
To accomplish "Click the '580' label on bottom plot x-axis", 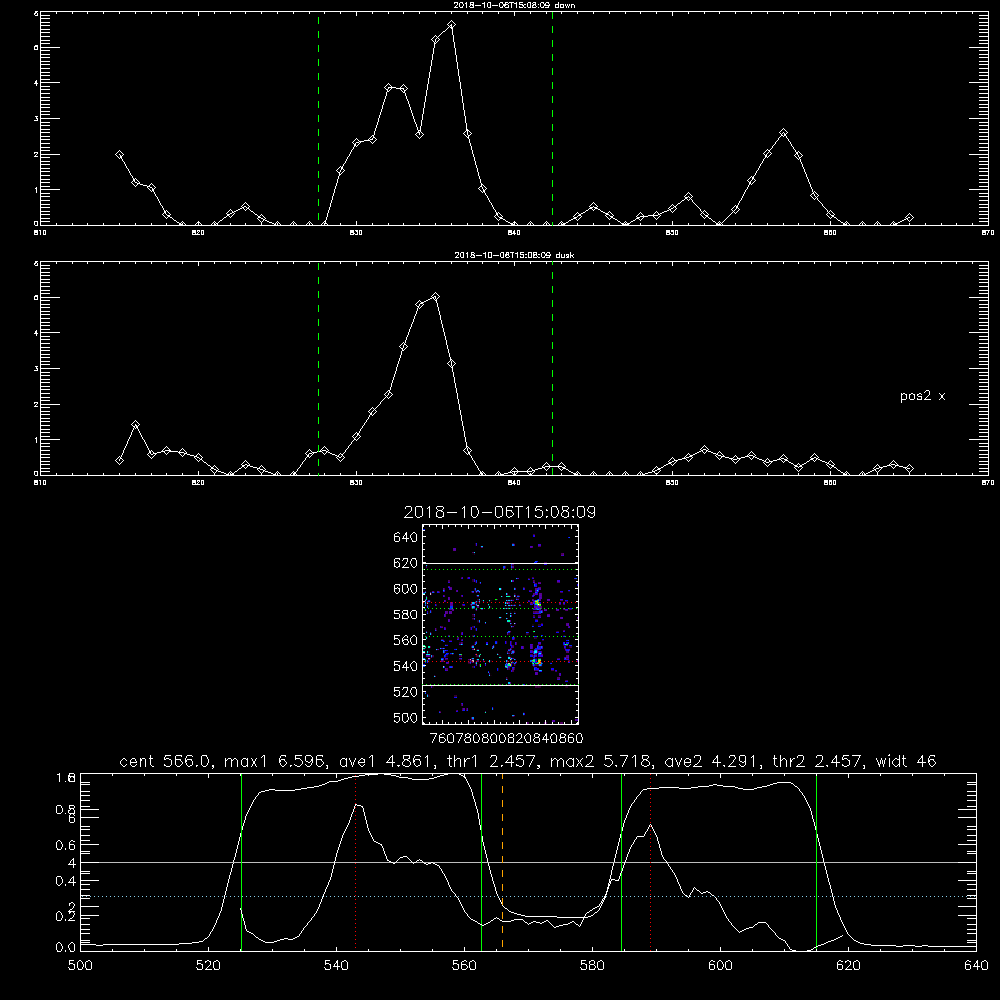I will click(592, 966).
